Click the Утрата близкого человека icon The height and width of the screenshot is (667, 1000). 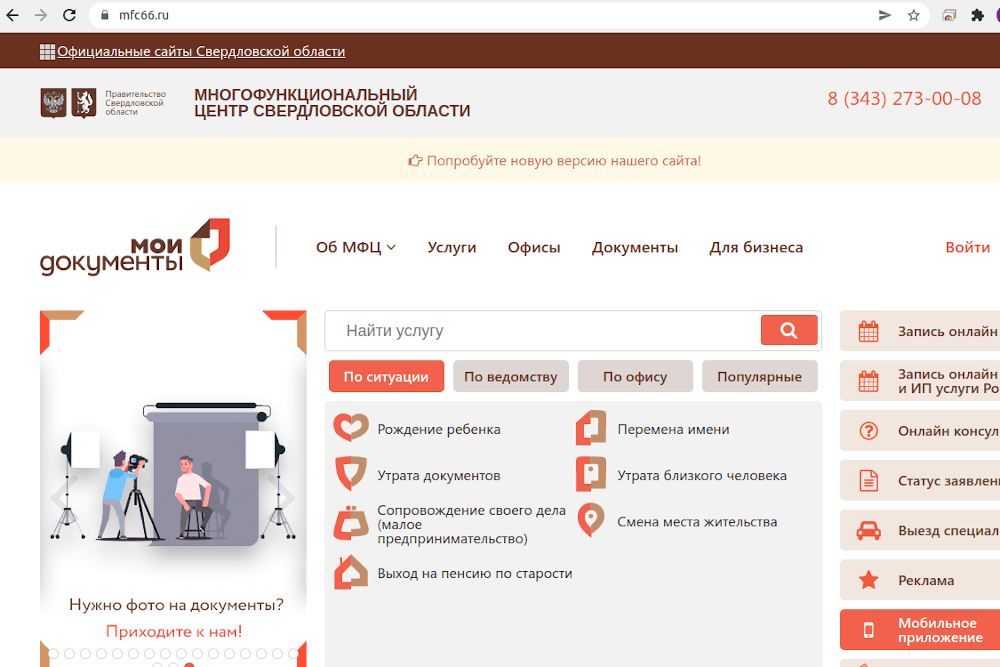[591, 475]
